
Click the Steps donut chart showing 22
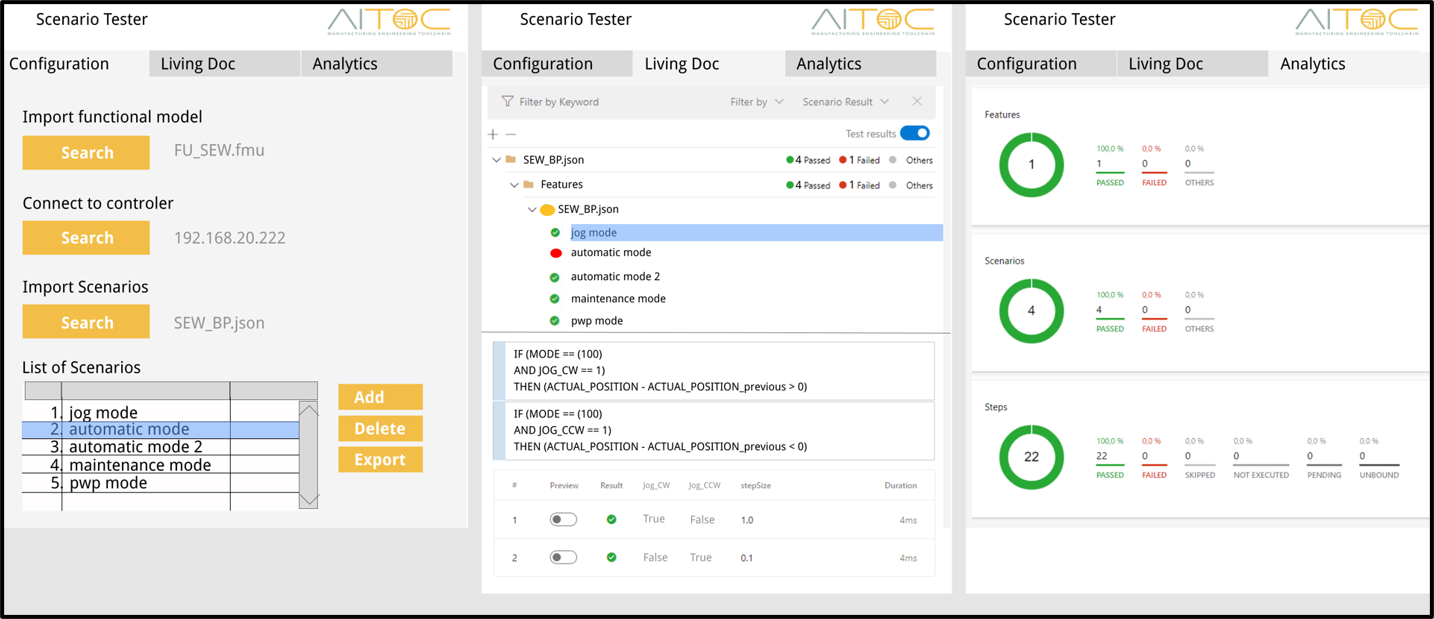(1031, 457)
